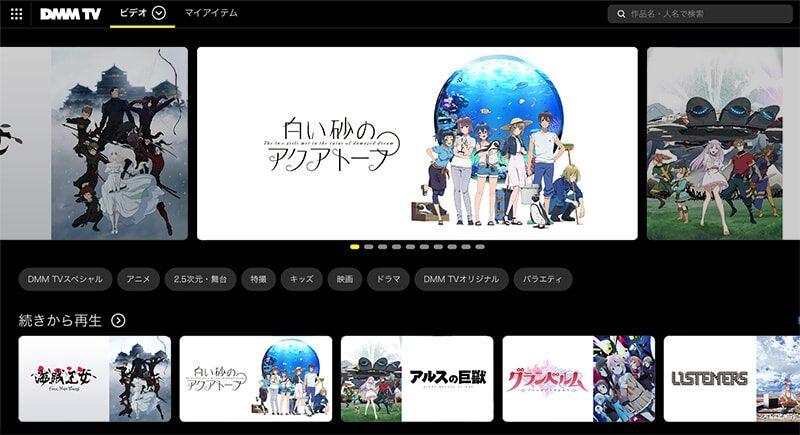
Task: Open the 続きから再生 arrow icon
Action: 118,320
